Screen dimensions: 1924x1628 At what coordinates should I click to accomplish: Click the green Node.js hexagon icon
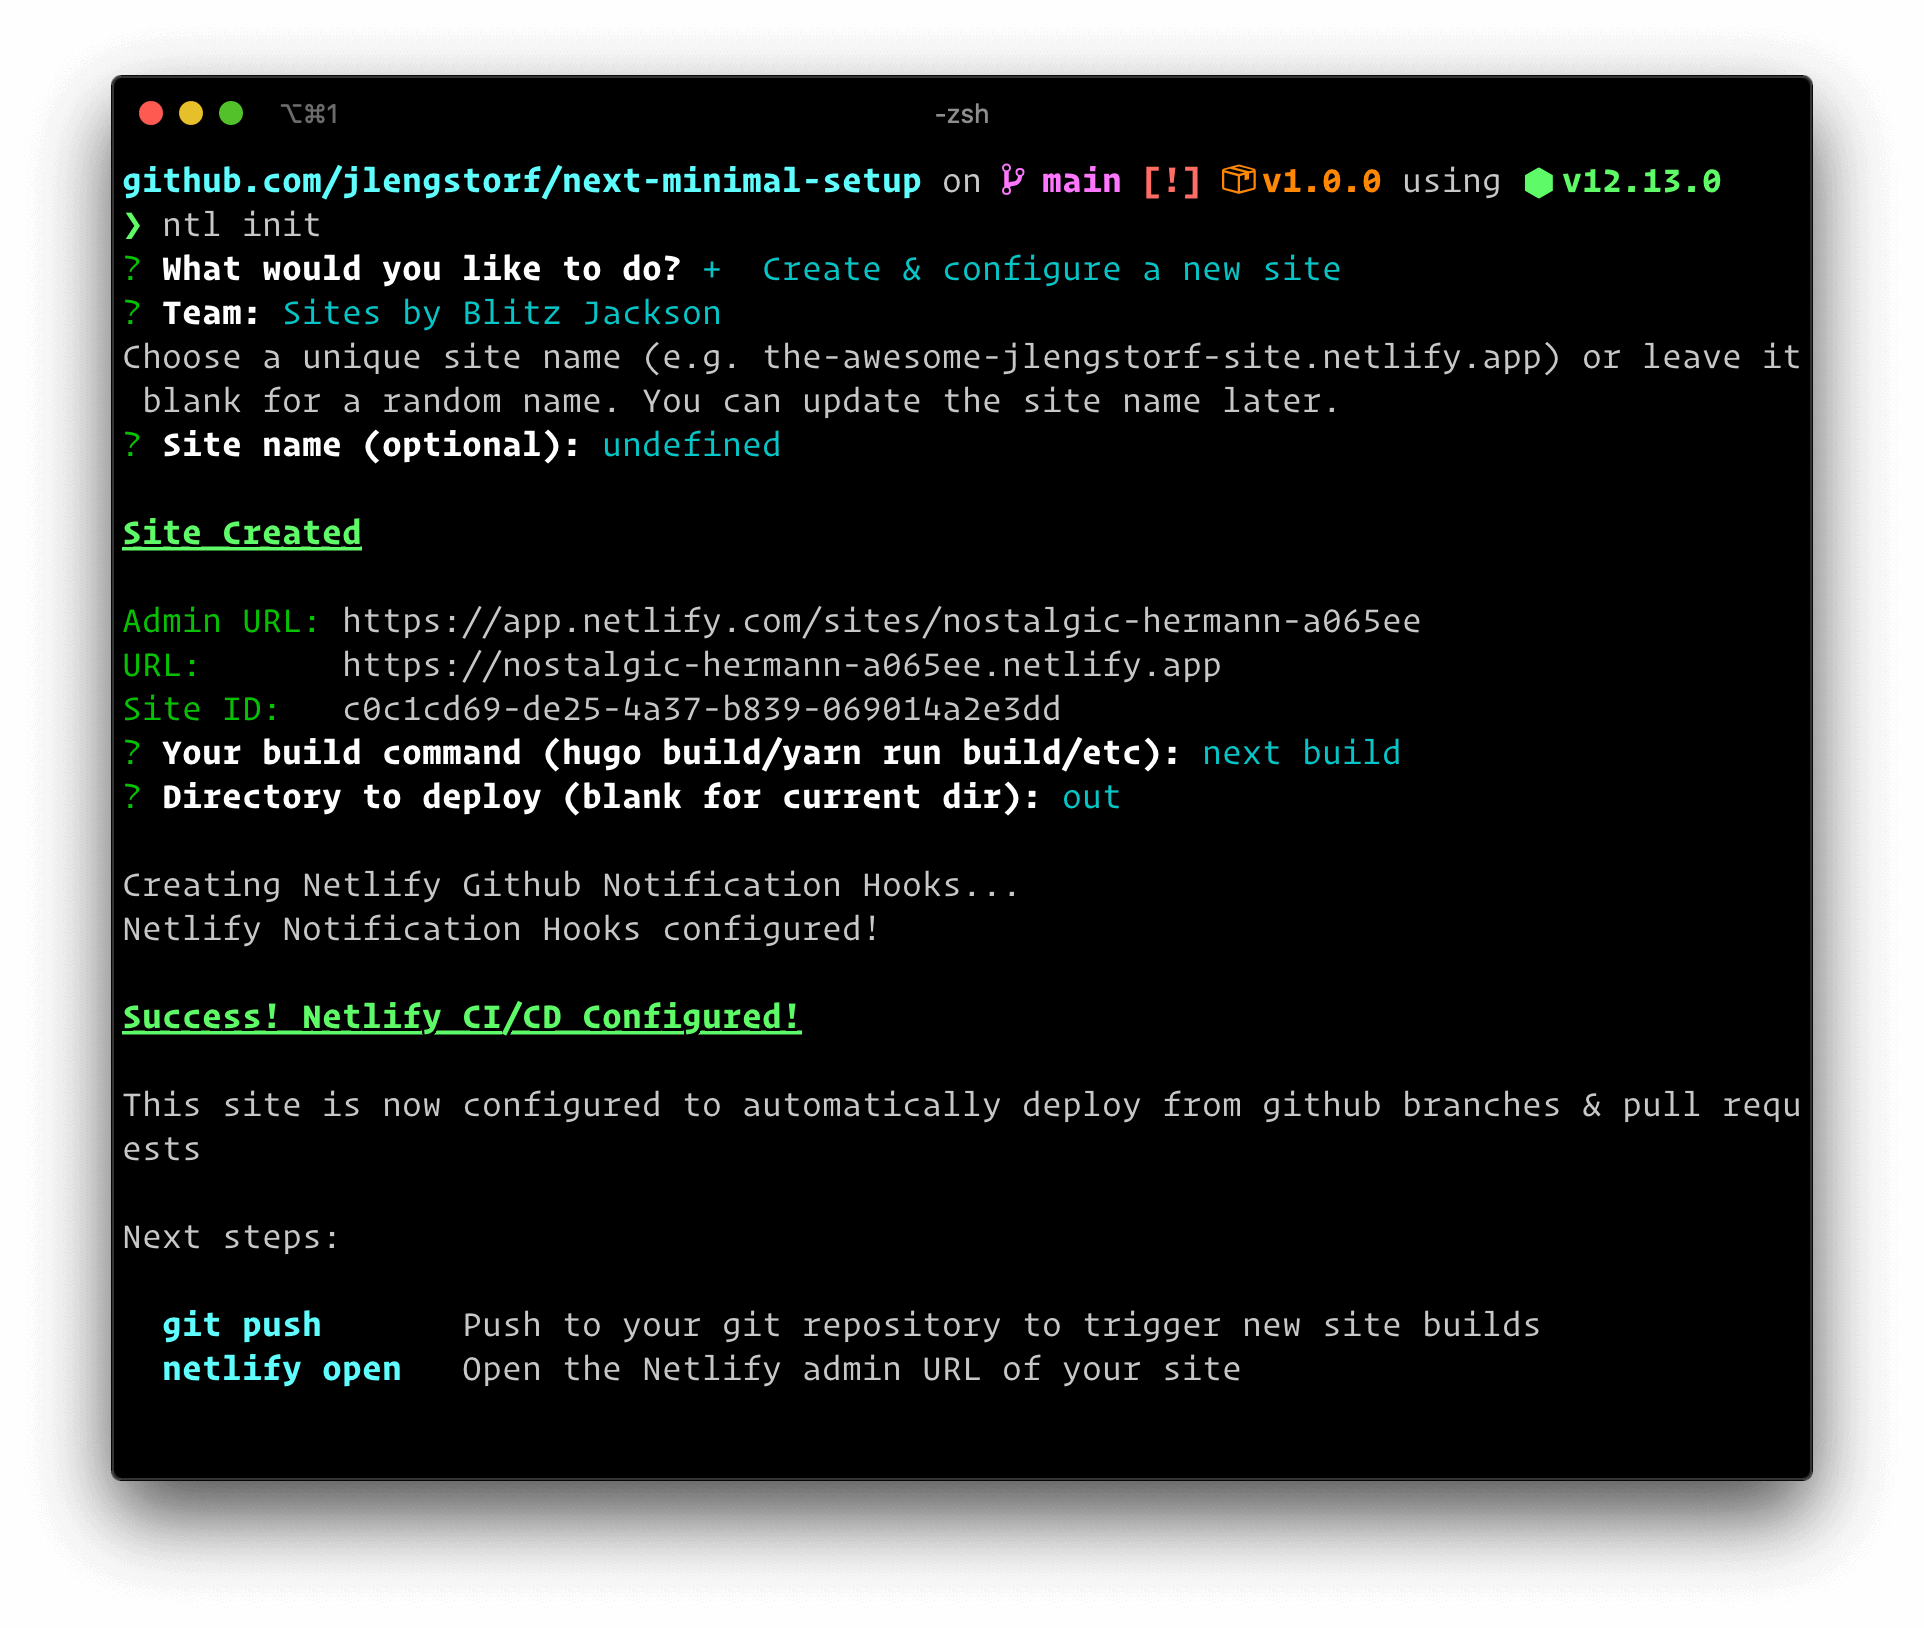[x=1541, y=181]
